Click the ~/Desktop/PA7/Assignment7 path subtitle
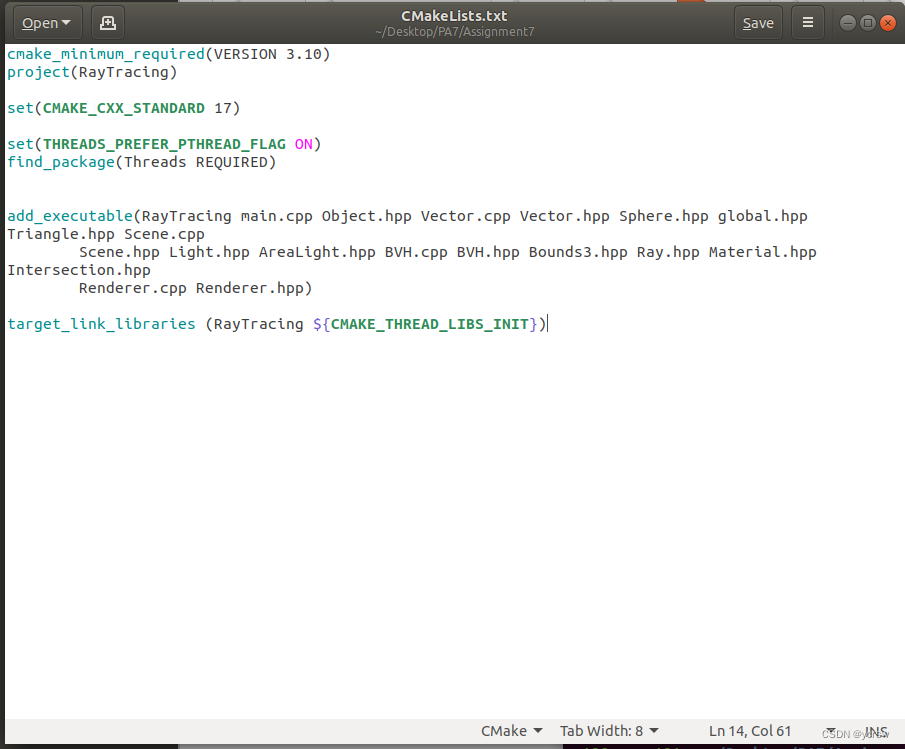This screenshot has height=749, width=905. 454,32
